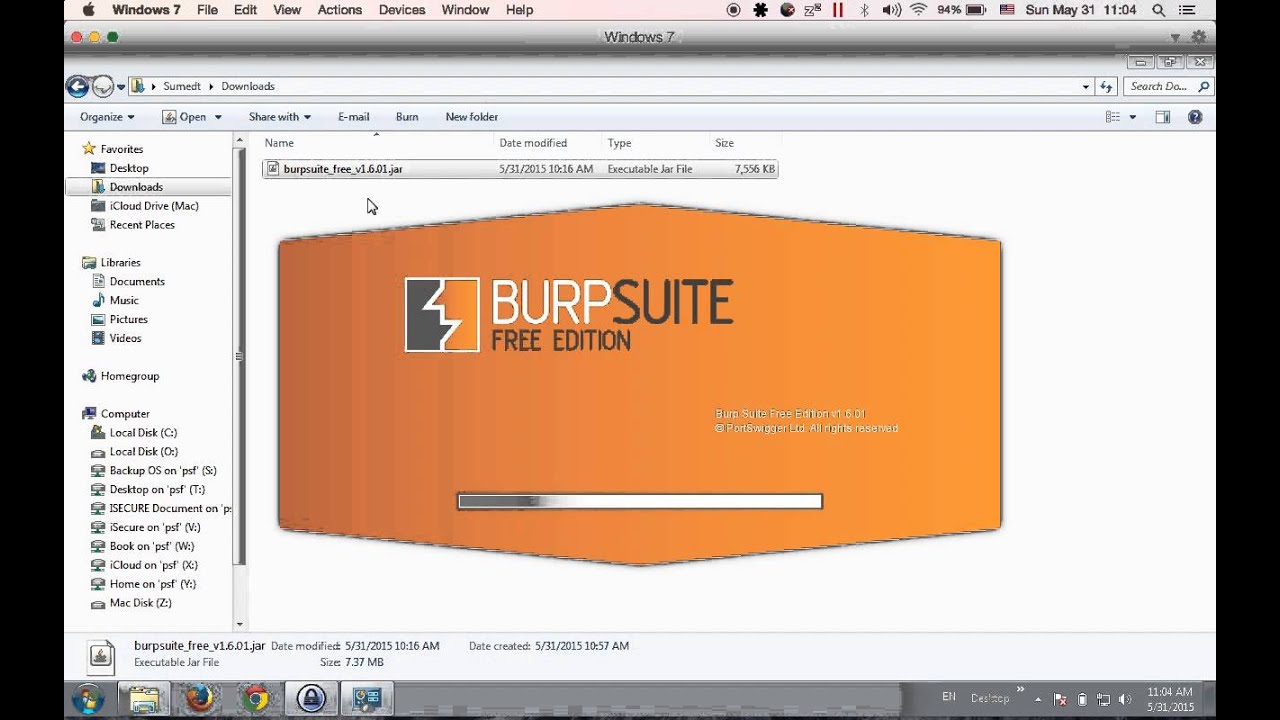Select Libraries in the navigation pane
The image size is (1280, 720).
pyautogui.click(x=120, y=262)
